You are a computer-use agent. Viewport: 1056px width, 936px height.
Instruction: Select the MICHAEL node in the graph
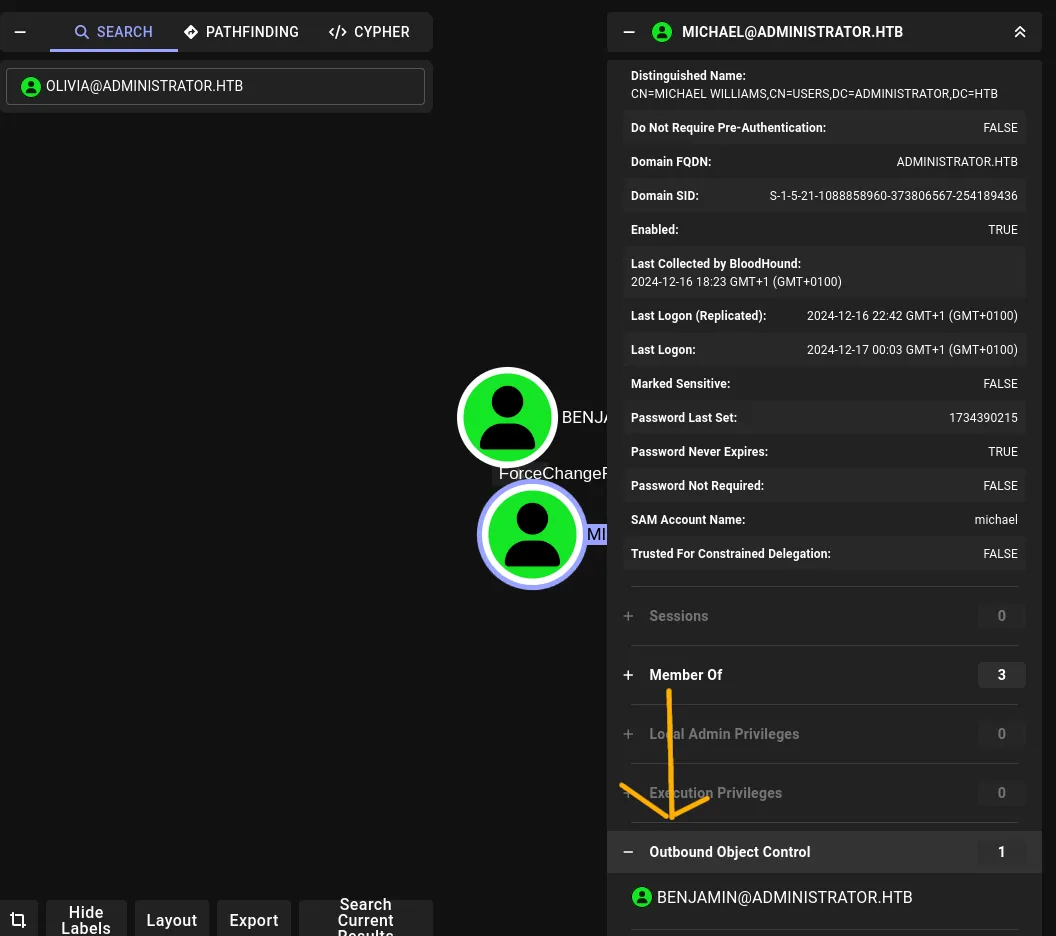532,534
